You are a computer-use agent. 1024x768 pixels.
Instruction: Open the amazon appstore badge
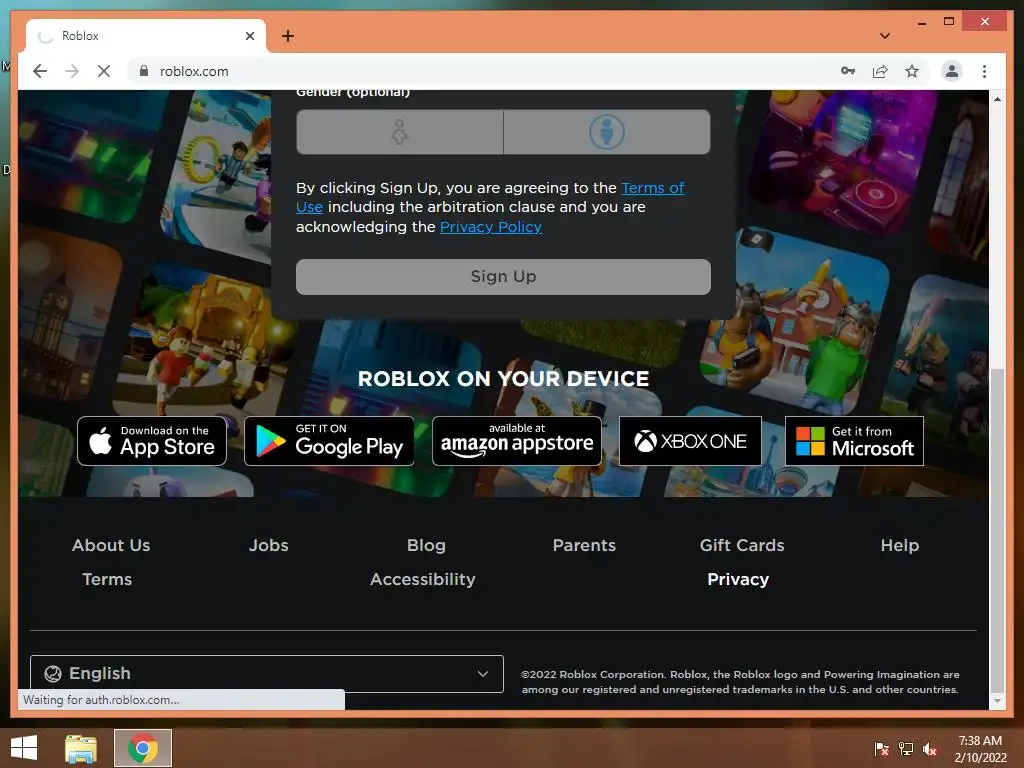pyautogui.click(x=517, y=441)
